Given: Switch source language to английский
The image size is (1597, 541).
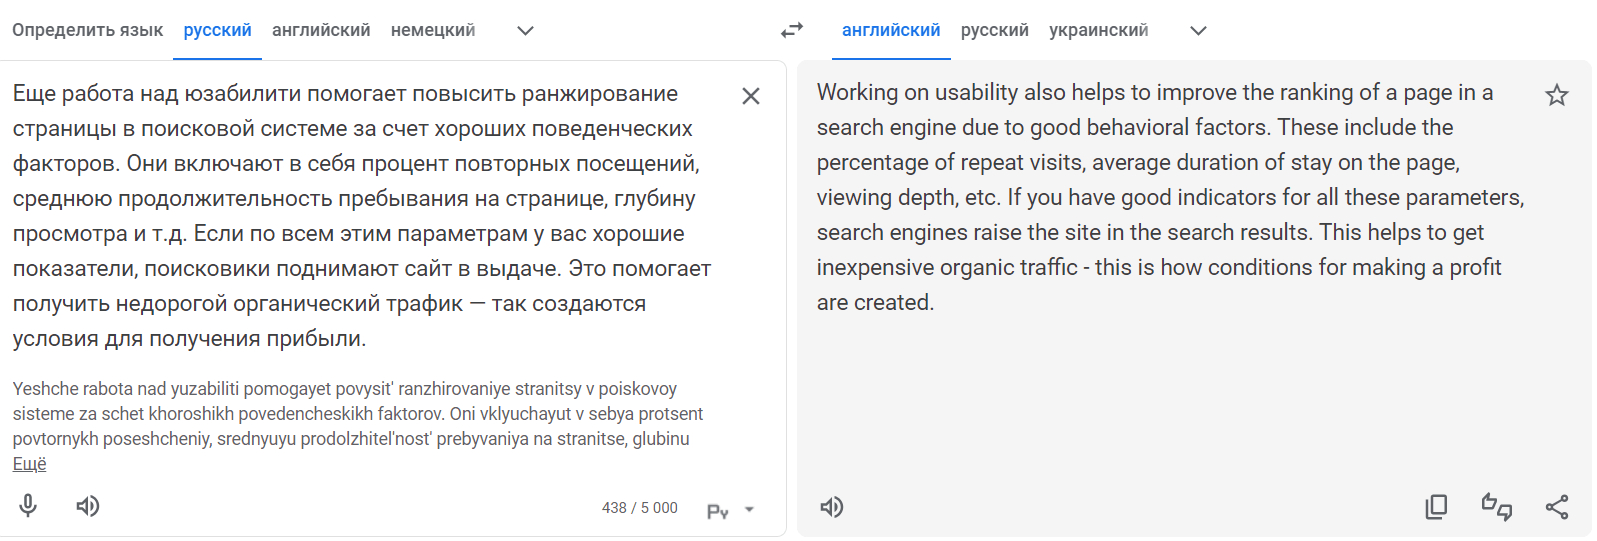Looking at the screenshot, I should [321, 30].
